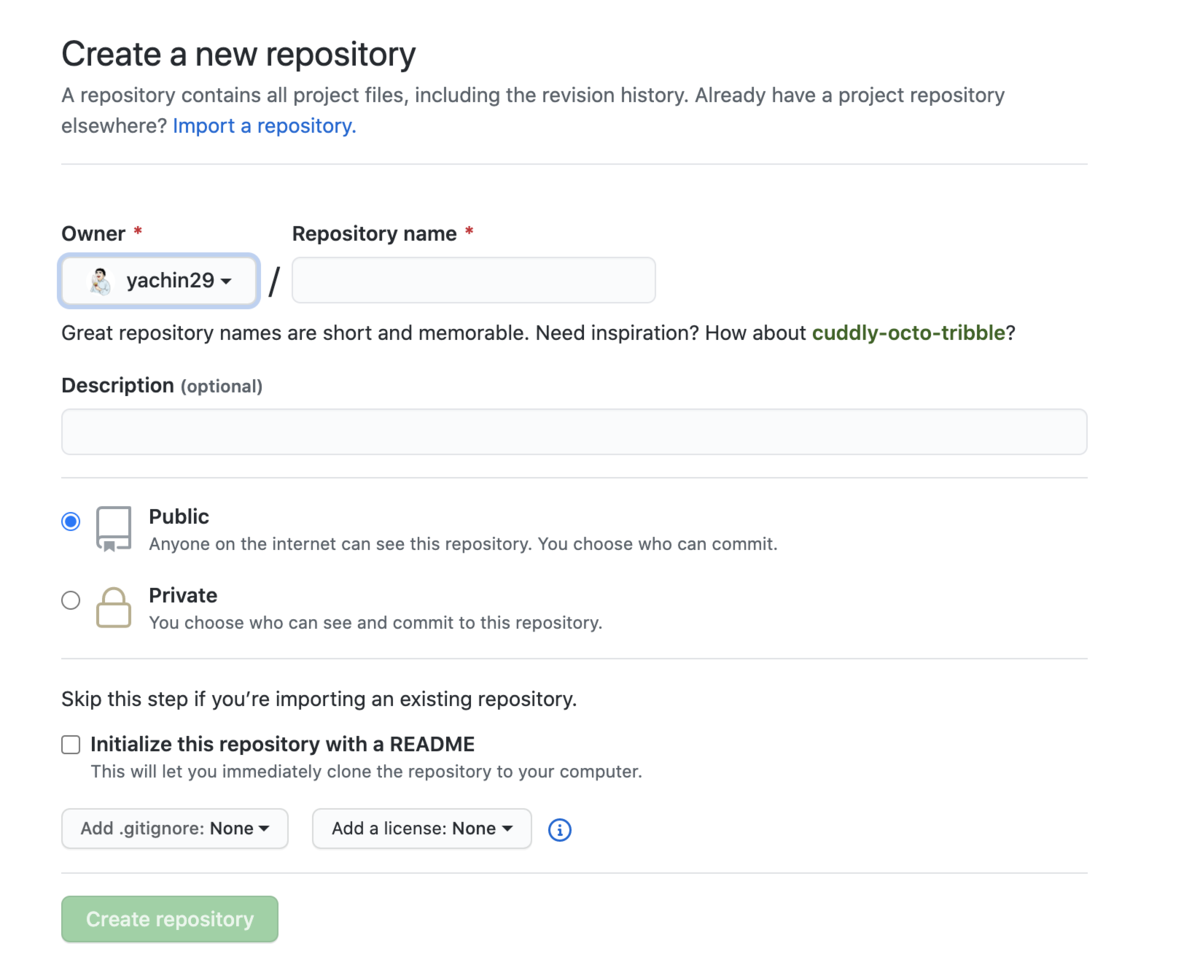Select the Private radio button
The width and height of the screenshot is (1200, 973).
pos(71,600)
